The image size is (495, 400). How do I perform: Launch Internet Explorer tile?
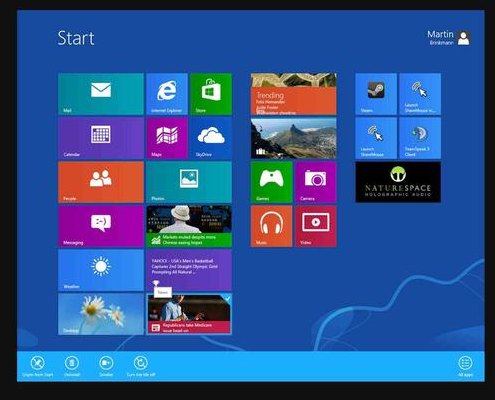[x=167, y=94]
